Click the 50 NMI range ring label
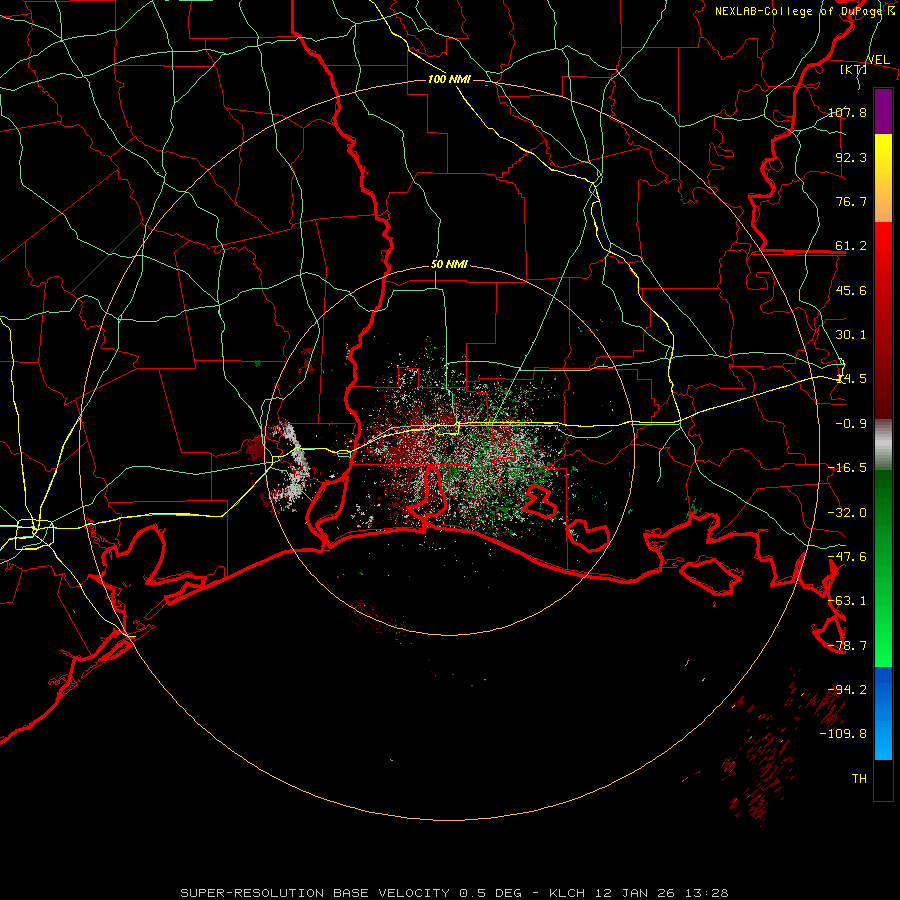900x900 pixels. [449, 264]
